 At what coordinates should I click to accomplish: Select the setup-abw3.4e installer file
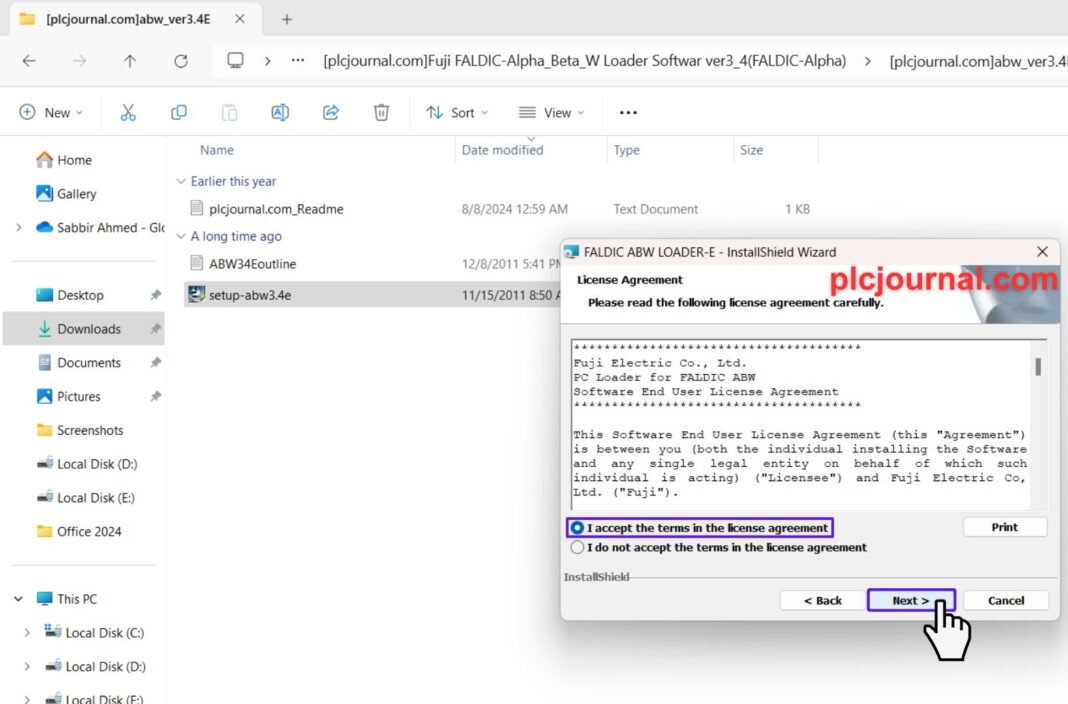click(250, 295)
